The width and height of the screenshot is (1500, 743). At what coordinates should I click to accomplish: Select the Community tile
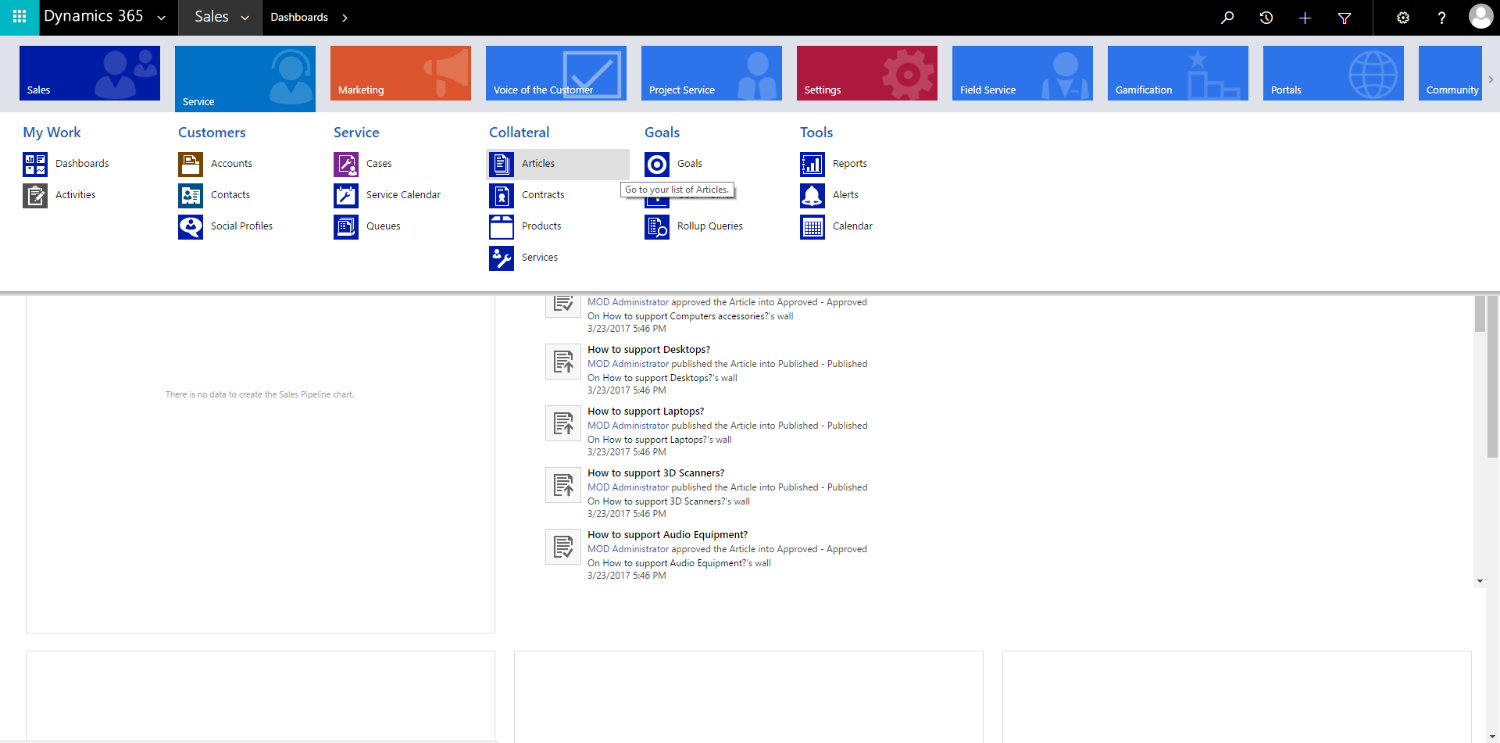pyautogui.click(x=1450, y=73)
